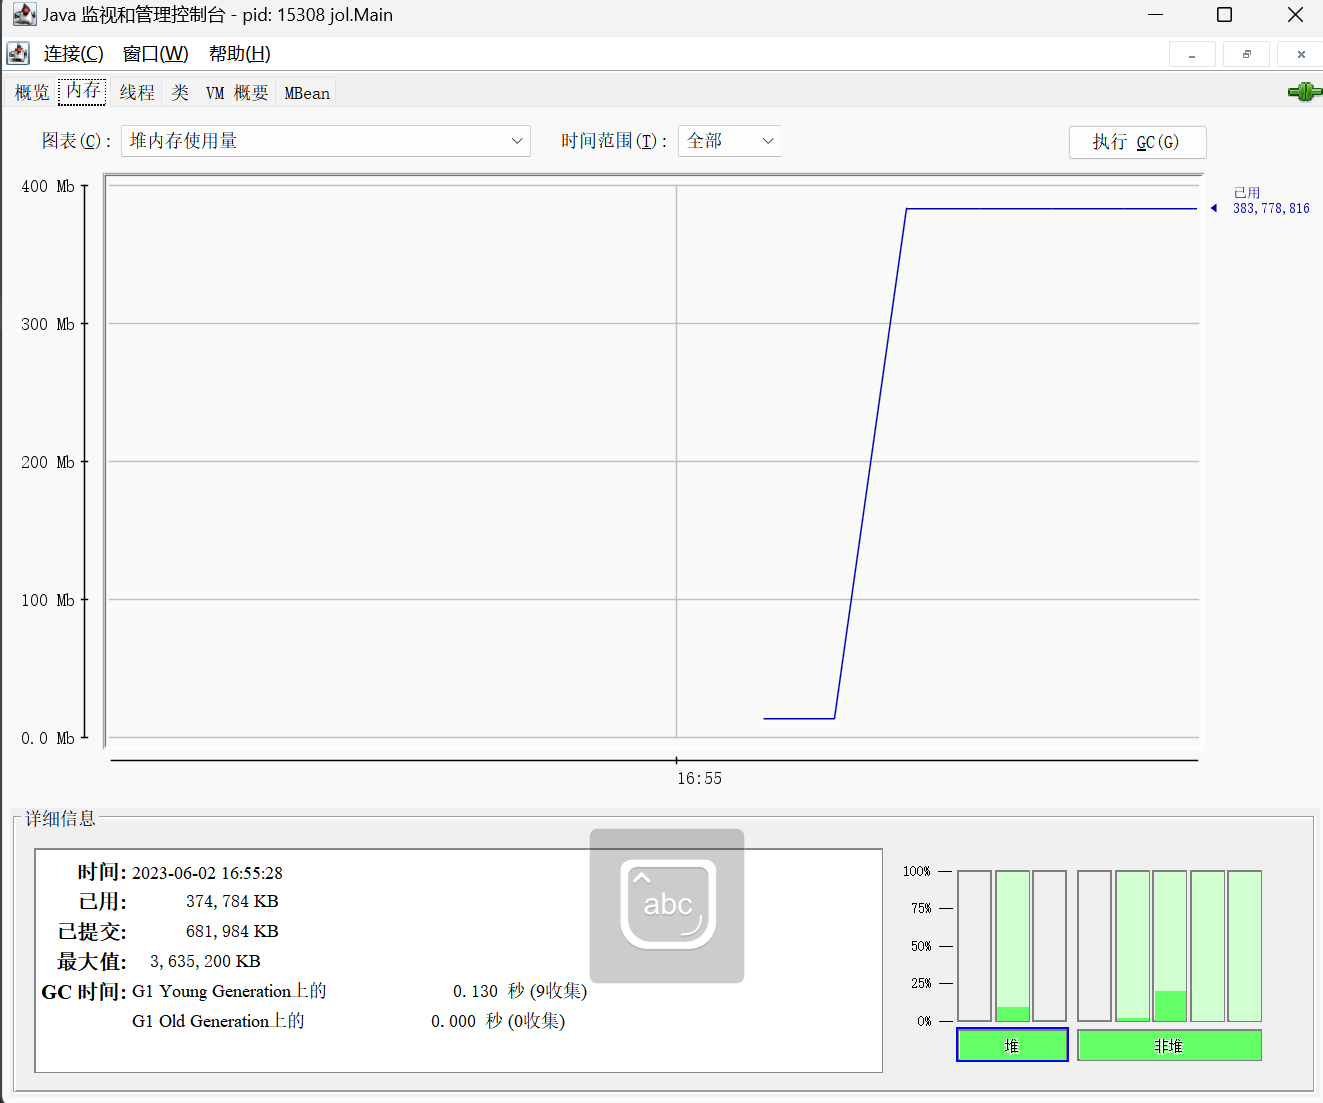The height and width of the screenshot is (1103, 1323).
Task: Minimize the inner frame from the menu bar
Action: (1192, 54)
